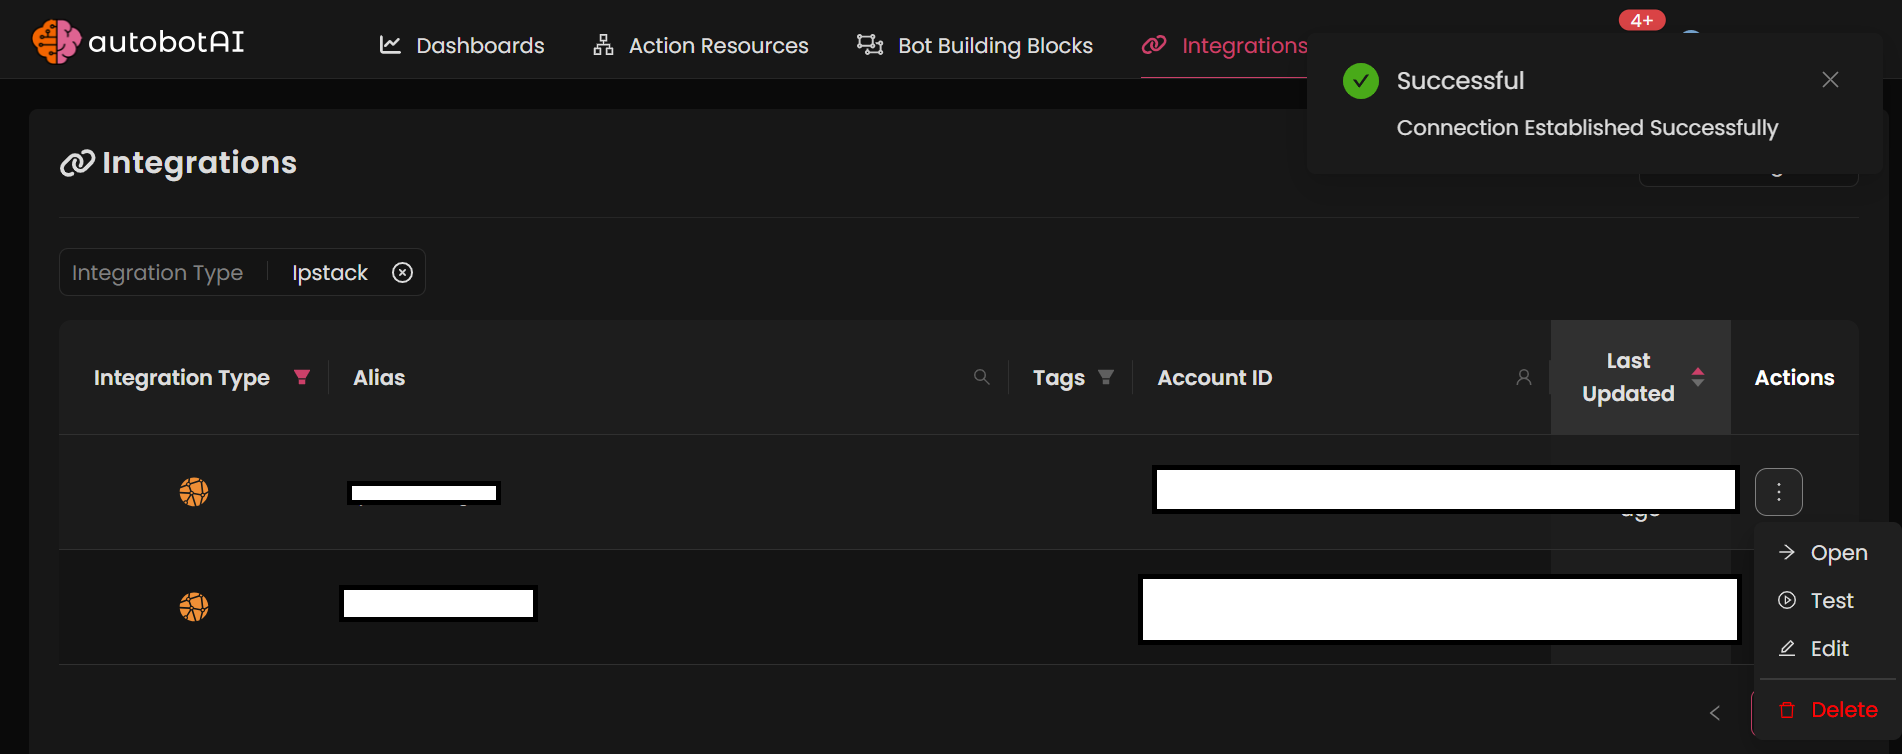Click the Account ID user icon
This screenshot has height=754, width=1902.
(1524, 377)
